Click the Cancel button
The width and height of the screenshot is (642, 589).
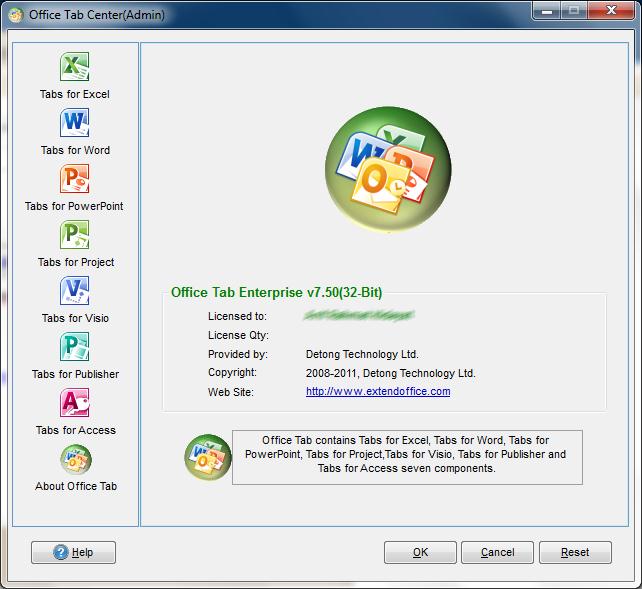point(497,552)
